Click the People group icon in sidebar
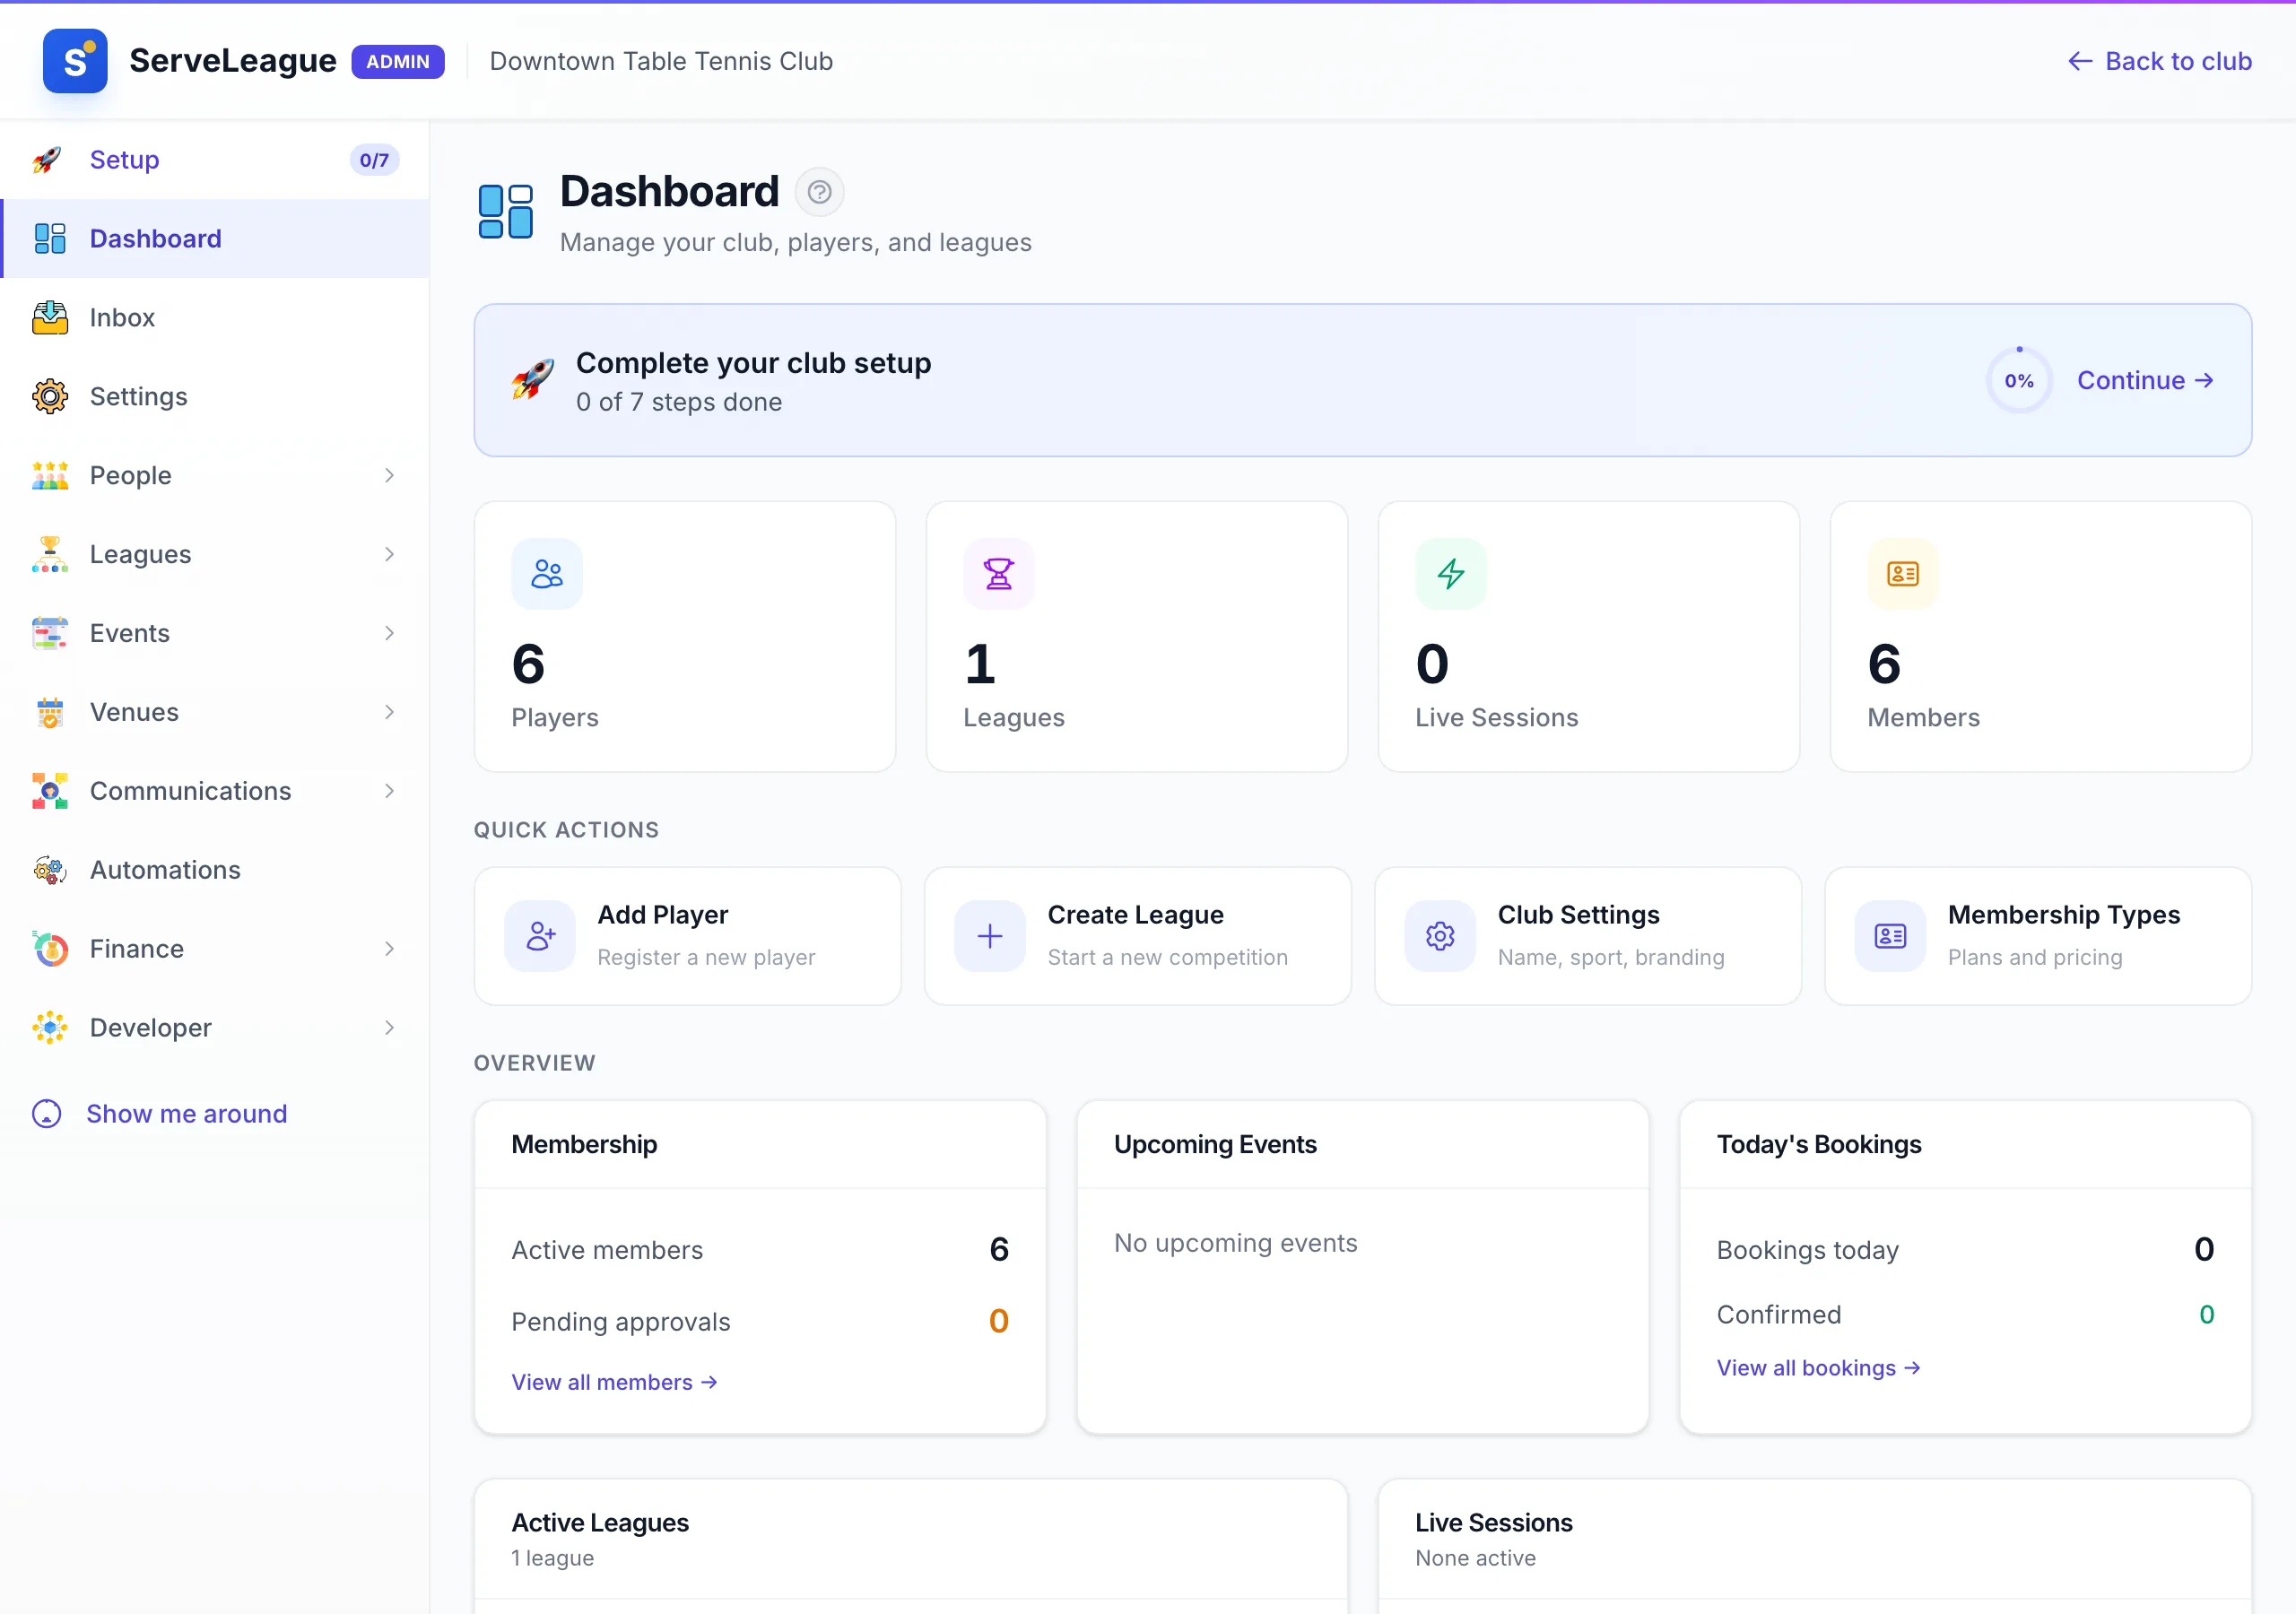 click(x=50, y=476)
